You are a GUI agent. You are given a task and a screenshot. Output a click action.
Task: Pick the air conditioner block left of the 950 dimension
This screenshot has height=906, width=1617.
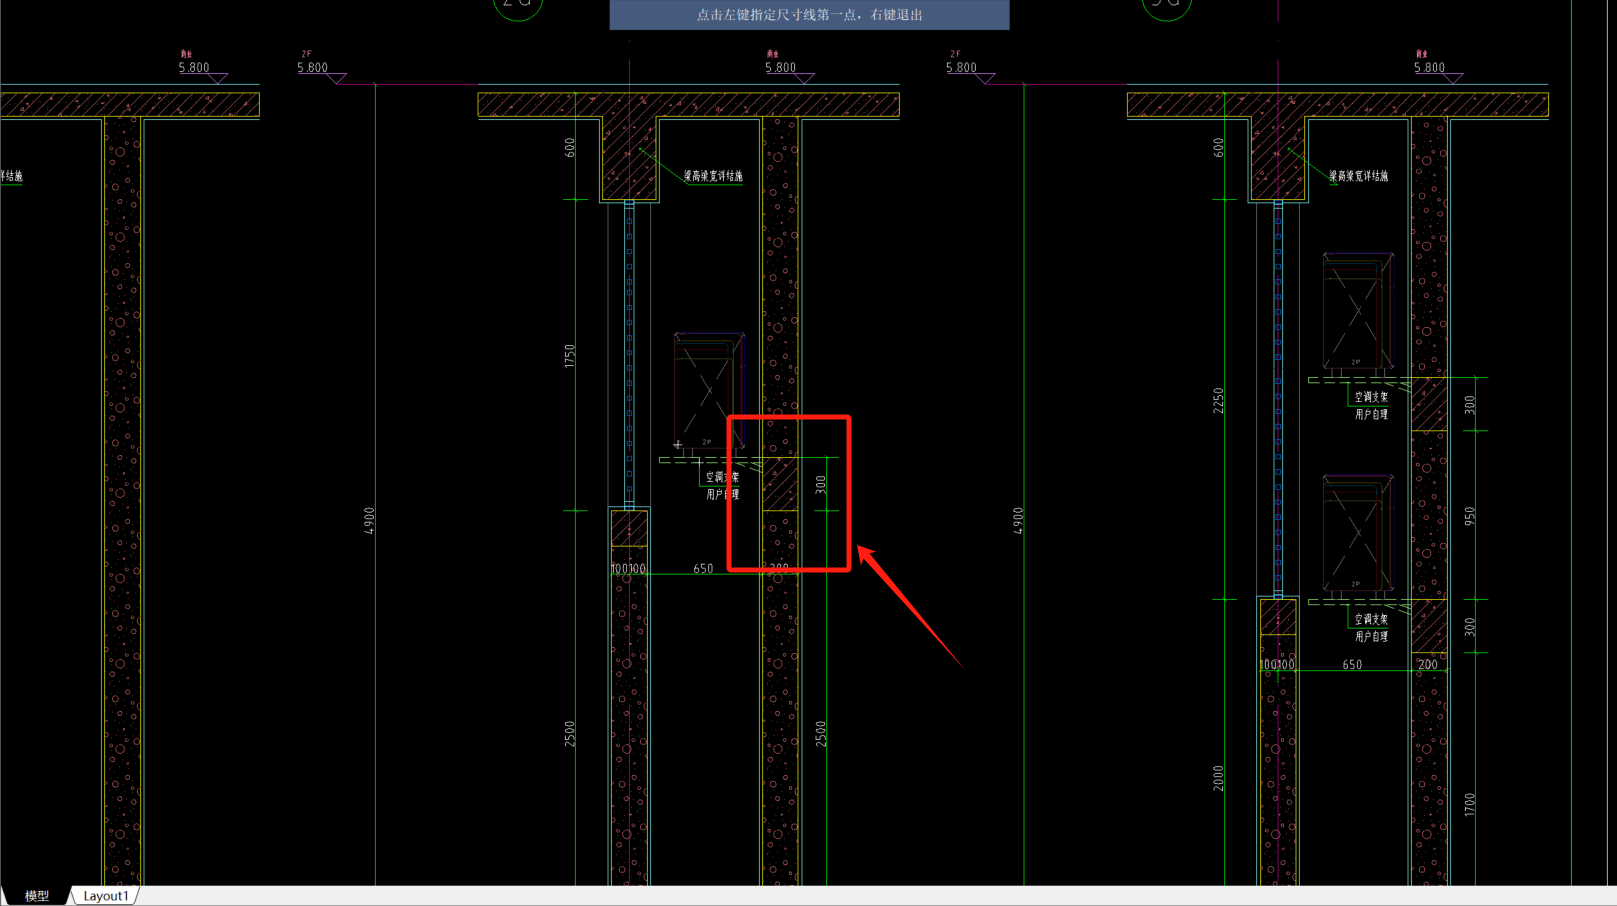[1357, 535]
